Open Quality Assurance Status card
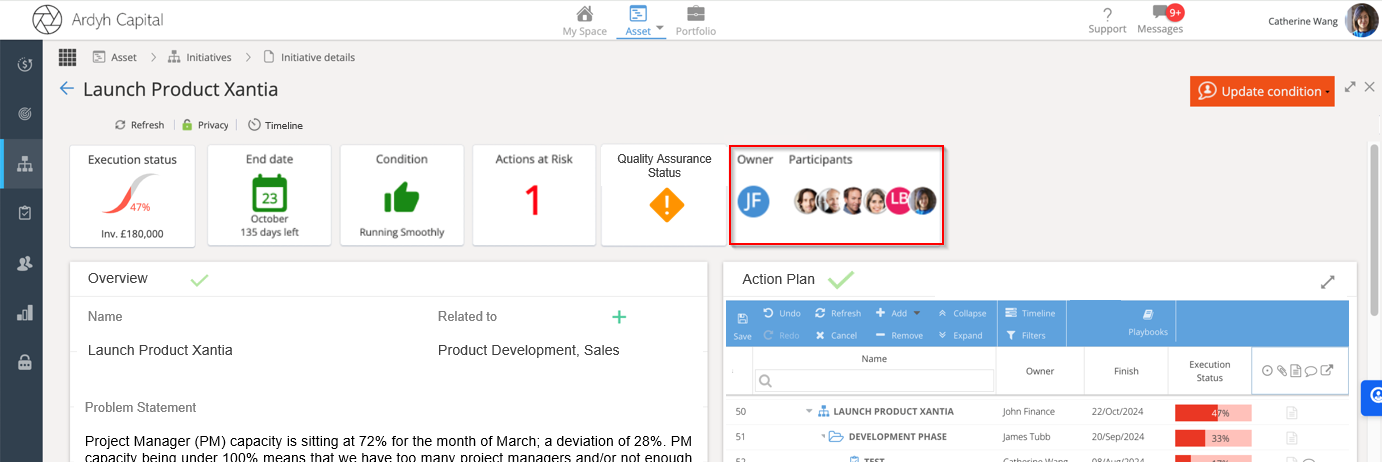This screenshot has height=462, width=1382. [664, 195]
